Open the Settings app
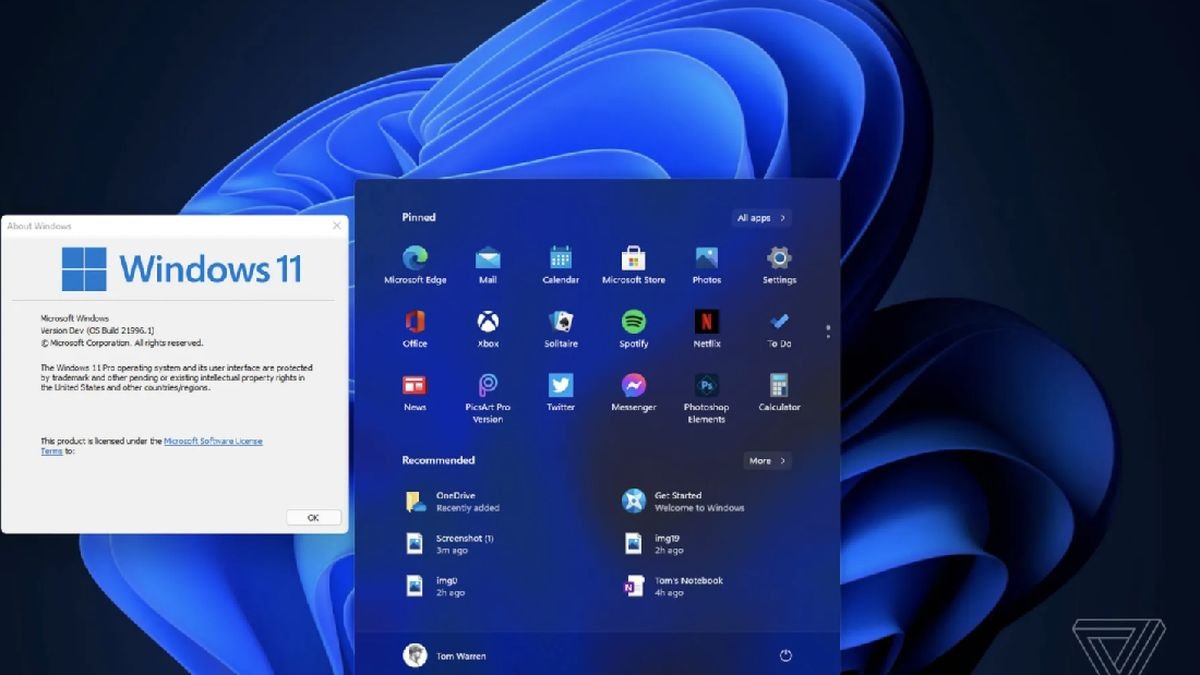 point(778,258)
